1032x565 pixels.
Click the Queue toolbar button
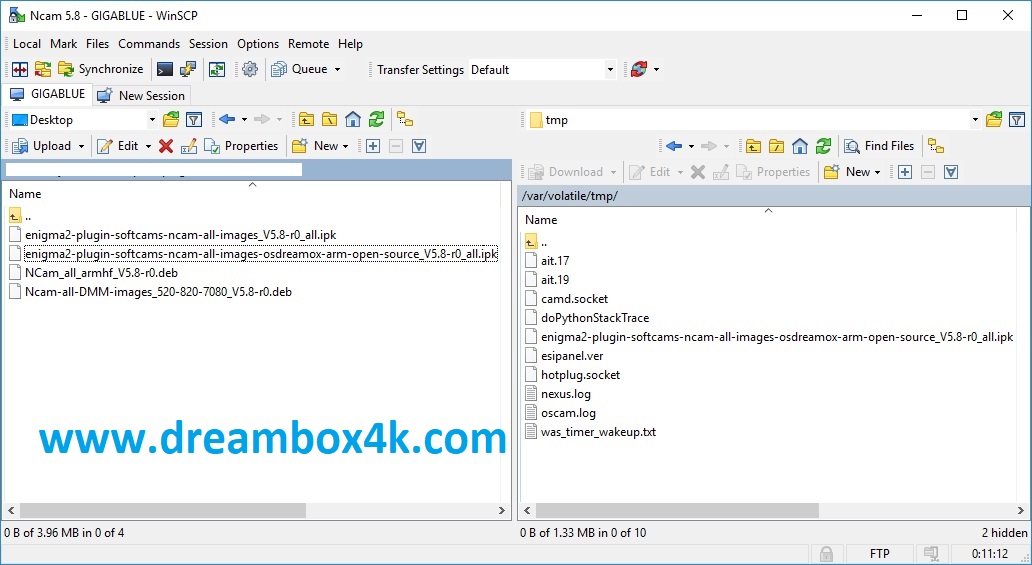(x=300, y=69)
